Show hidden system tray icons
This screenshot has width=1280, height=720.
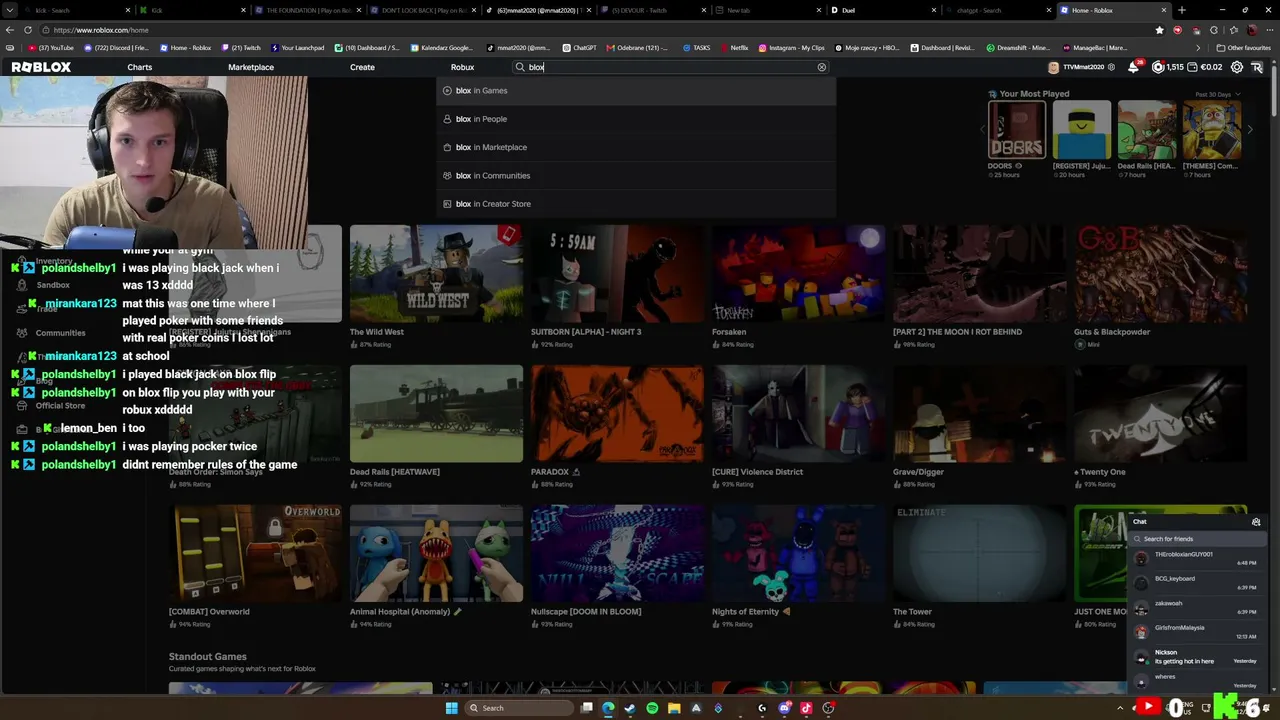point(1119,708)
